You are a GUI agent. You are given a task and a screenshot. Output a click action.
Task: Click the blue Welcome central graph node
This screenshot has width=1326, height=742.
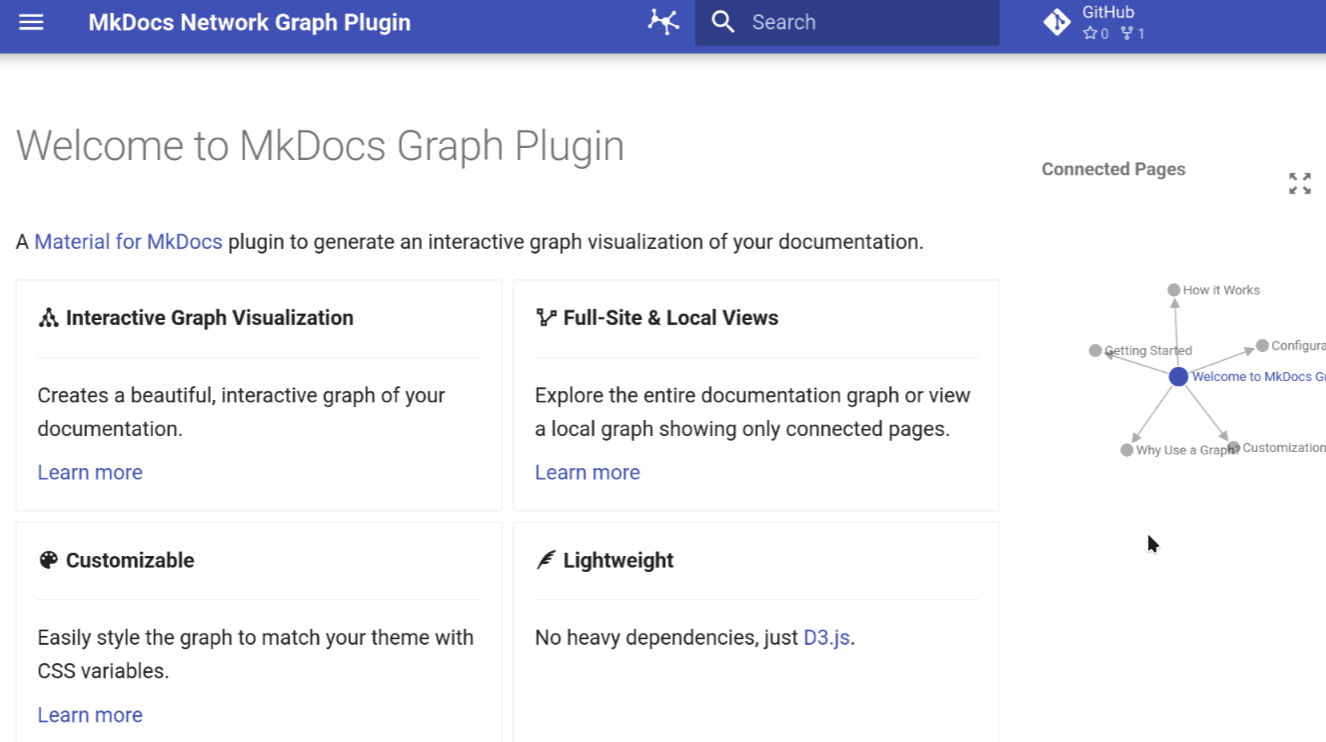(x=1178, y=377)
